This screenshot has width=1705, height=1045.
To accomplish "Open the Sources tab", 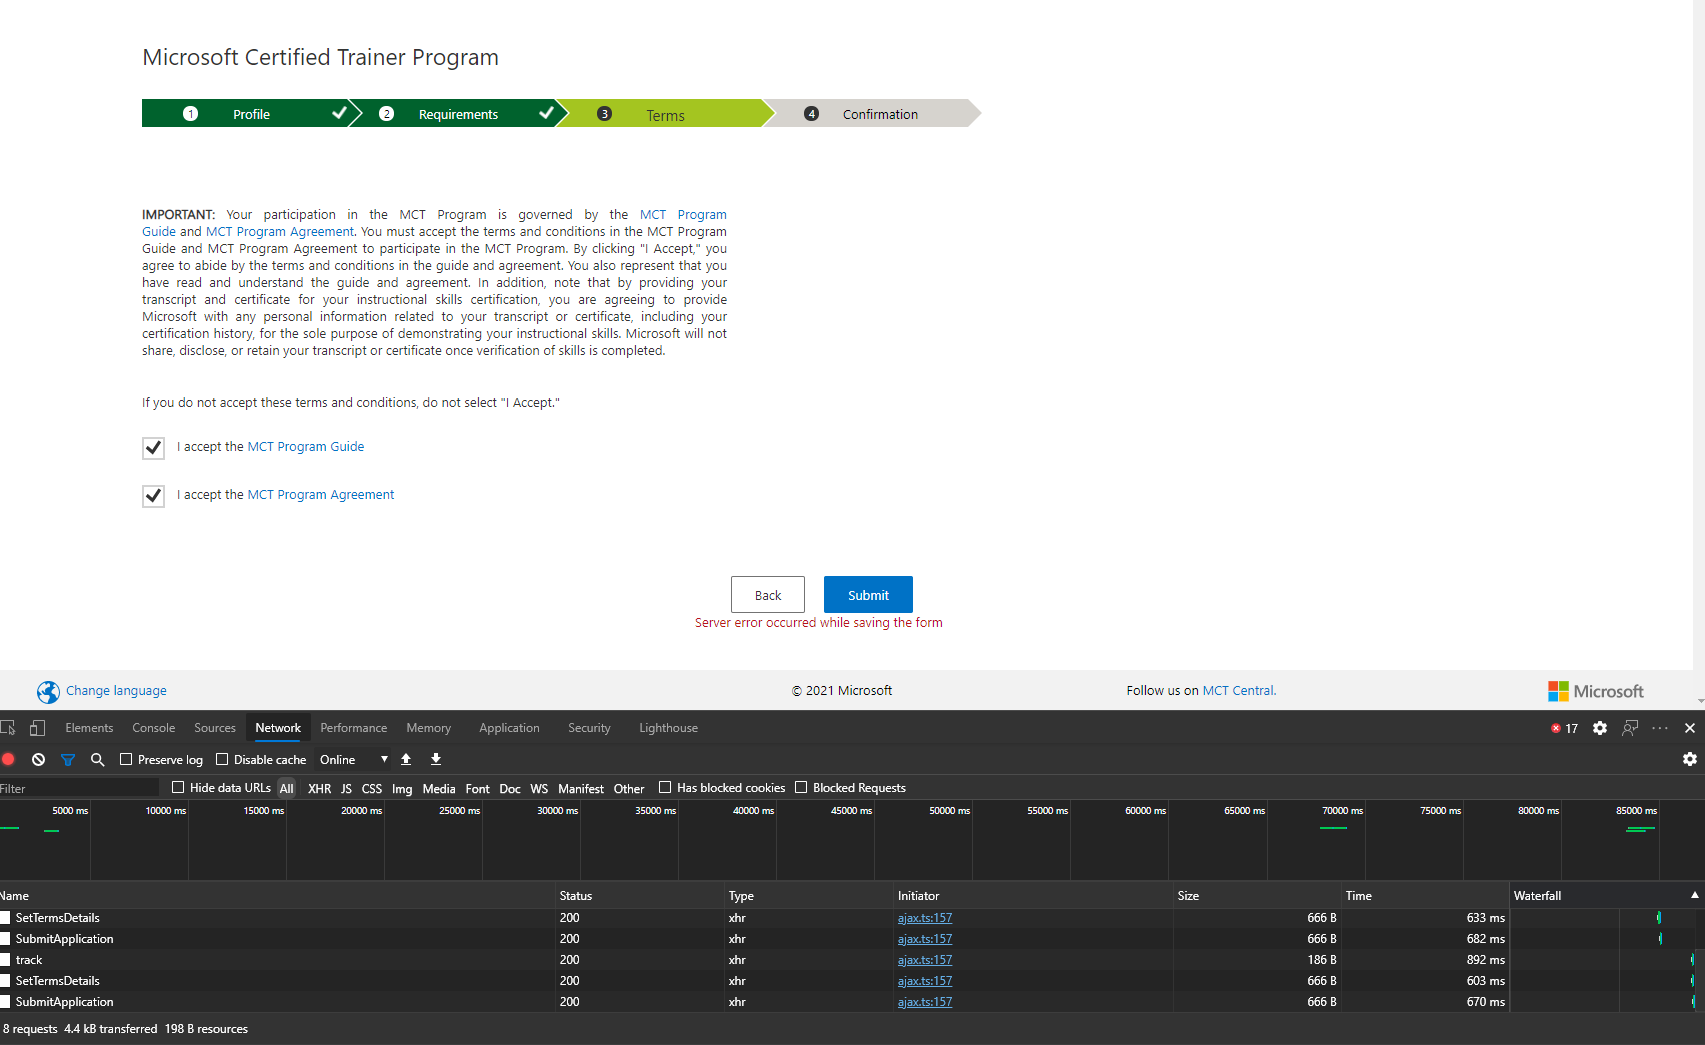I will tap(215, 728).
